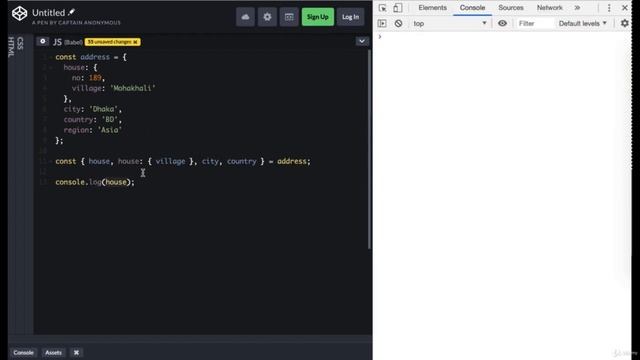Fold the code at 'const address' line
The height and width of the screenshot is (360, 640).
(x=51, y=58)
